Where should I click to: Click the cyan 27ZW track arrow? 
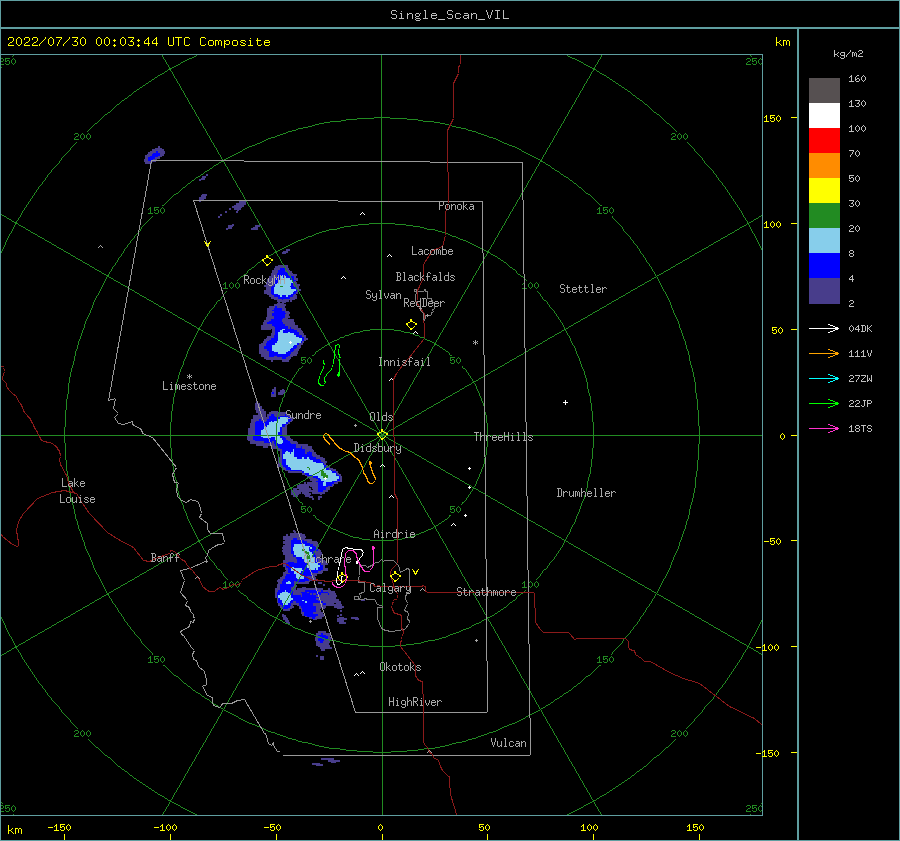coord(824,378)
